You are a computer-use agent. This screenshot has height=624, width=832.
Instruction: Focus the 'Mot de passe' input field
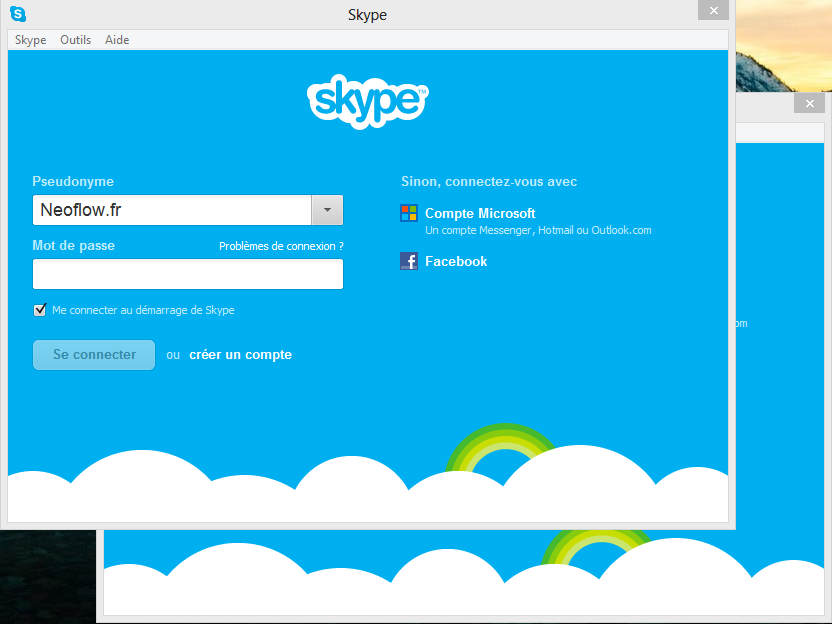(x=188, y=274)
